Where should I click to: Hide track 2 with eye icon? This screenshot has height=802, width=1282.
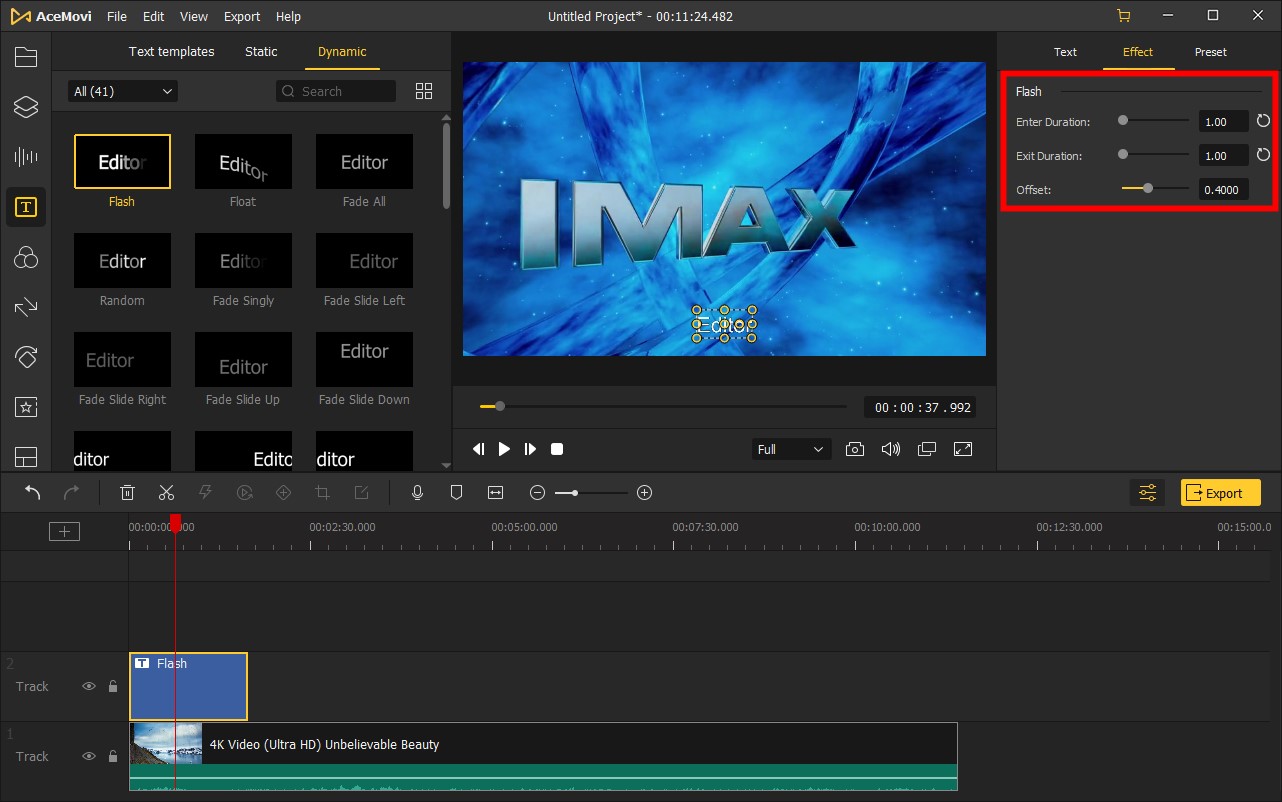click(x=89, y=687)
